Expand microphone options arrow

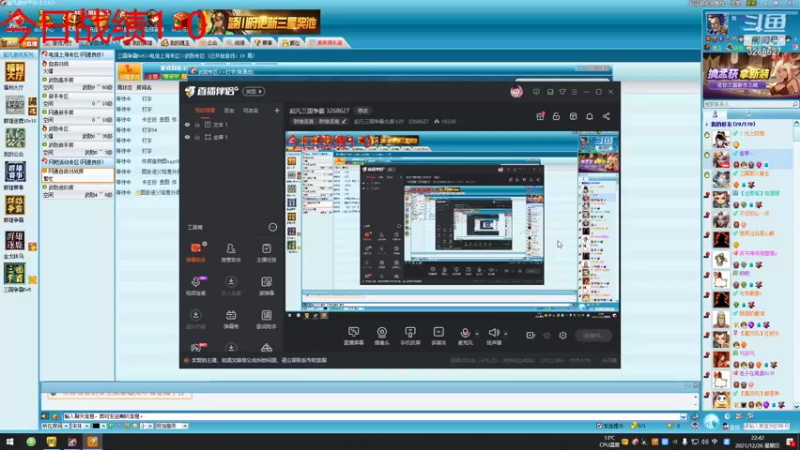click(477, 334)
